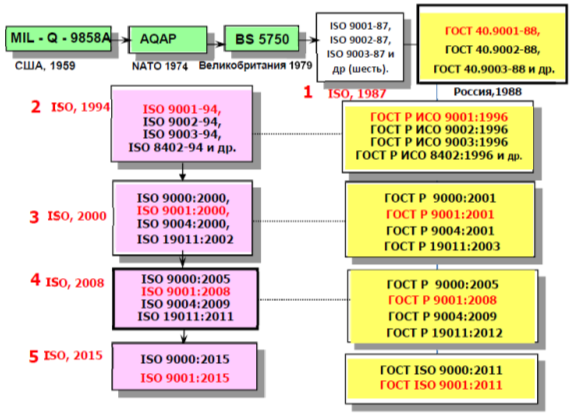This screenshot has height=416, width=572.
Task: Click the red label 'ISO, 1994'
Action: (x=80, y=107)
